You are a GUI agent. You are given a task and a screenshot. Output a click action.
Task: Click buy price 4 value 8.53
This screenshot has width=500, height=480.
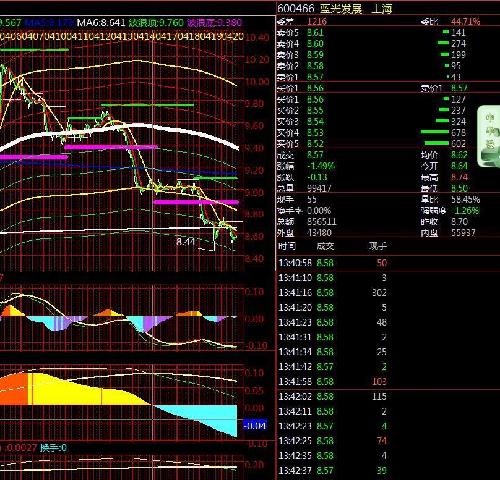click(x=315, y=133)
